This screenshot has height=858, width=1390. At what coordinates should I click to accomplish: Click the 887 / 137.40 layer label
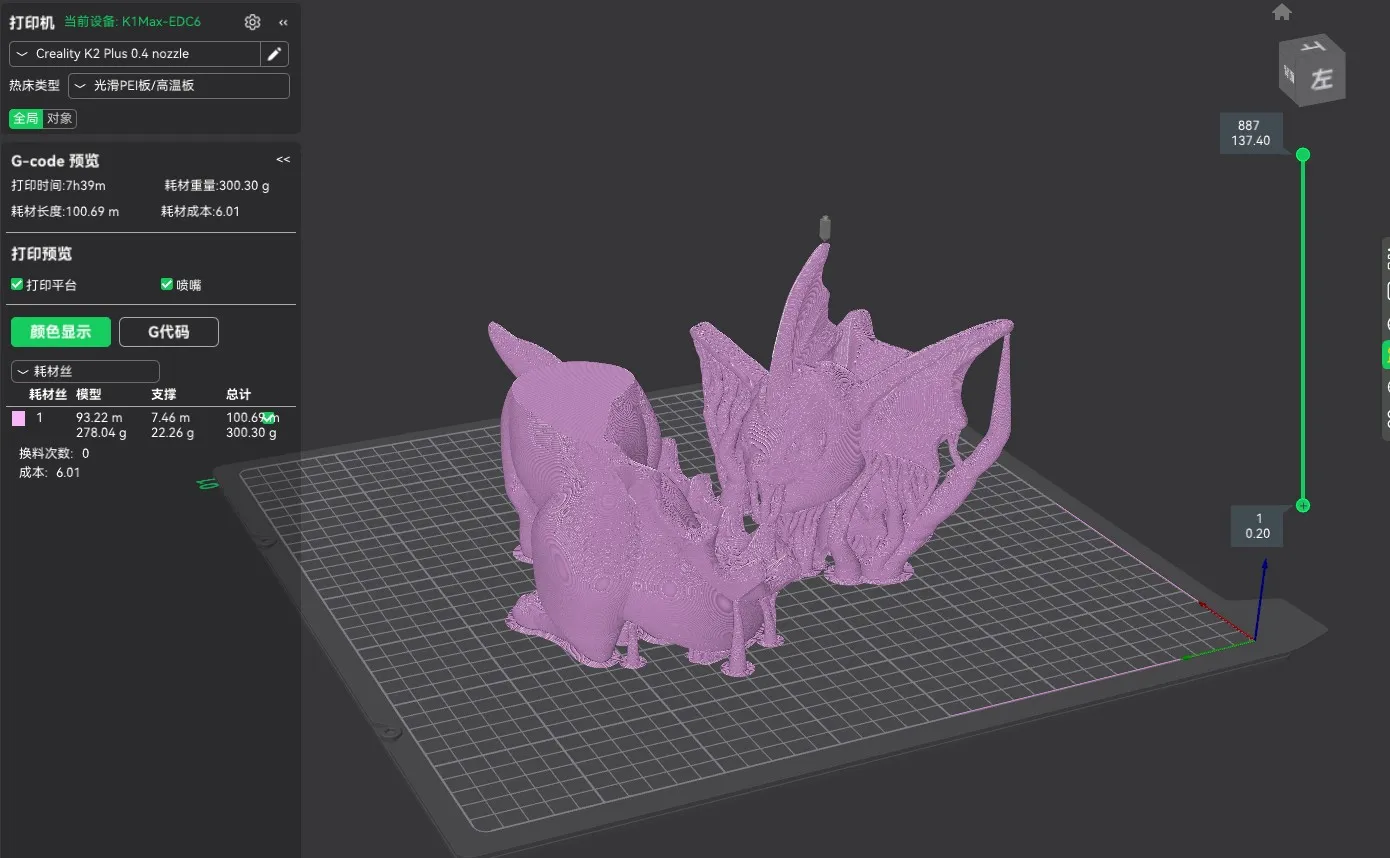point(1251,133)
